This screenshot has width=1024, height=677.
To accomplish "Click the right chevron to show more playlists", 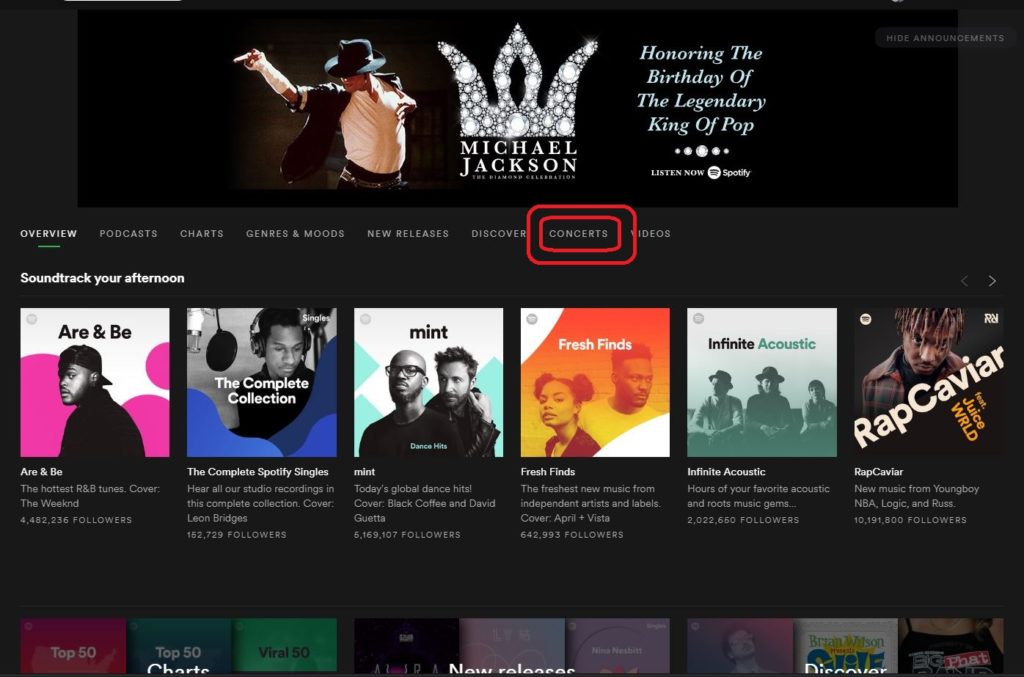I will [x=992, y=281].
